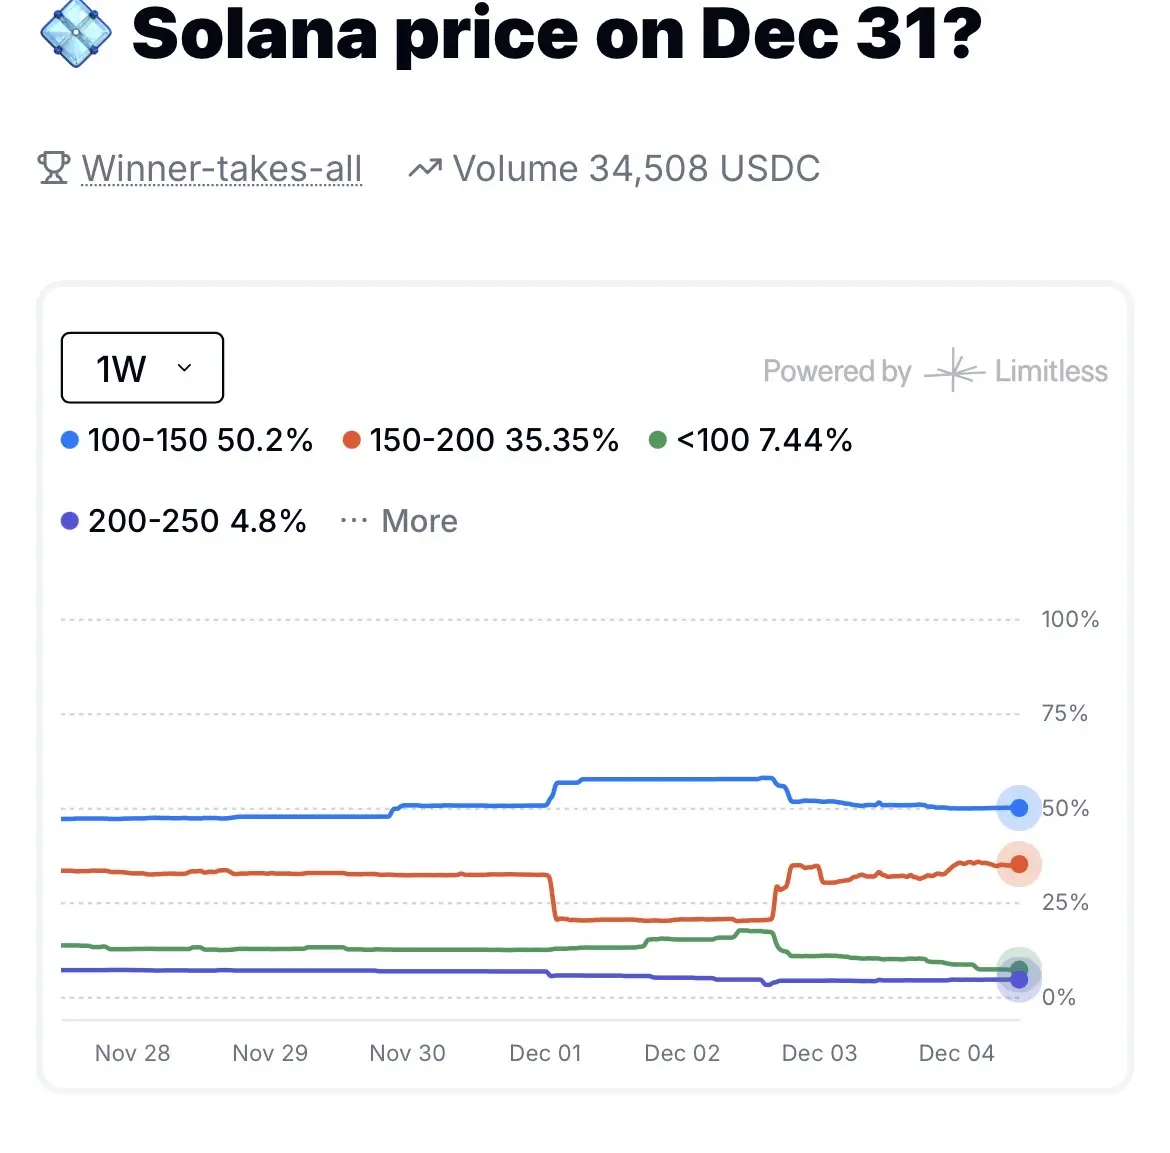Click the Volume 34,508 USDC text
This screenshot has width=1170, height=1153.
636,169
